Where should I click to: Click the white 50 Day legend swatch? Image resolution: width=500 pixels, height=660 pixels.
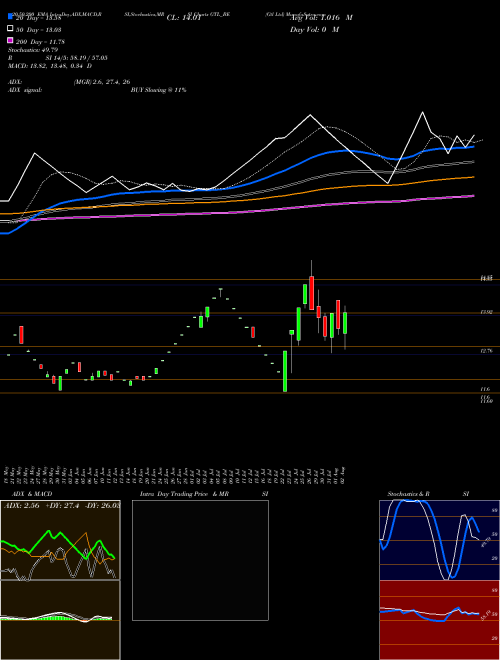(10, 29)
